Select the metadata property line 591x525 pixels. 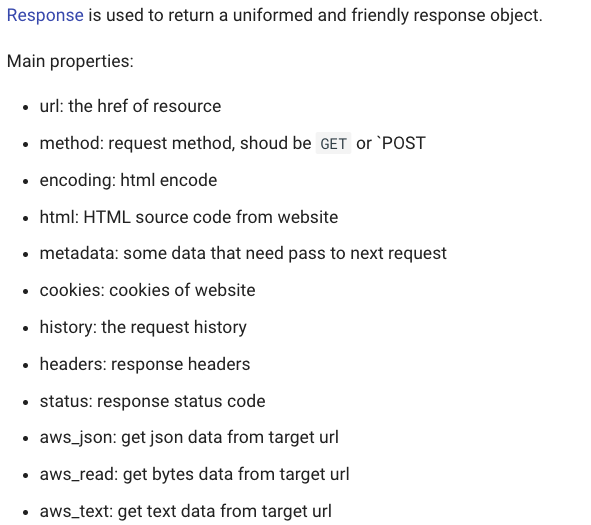click(243, 253)
